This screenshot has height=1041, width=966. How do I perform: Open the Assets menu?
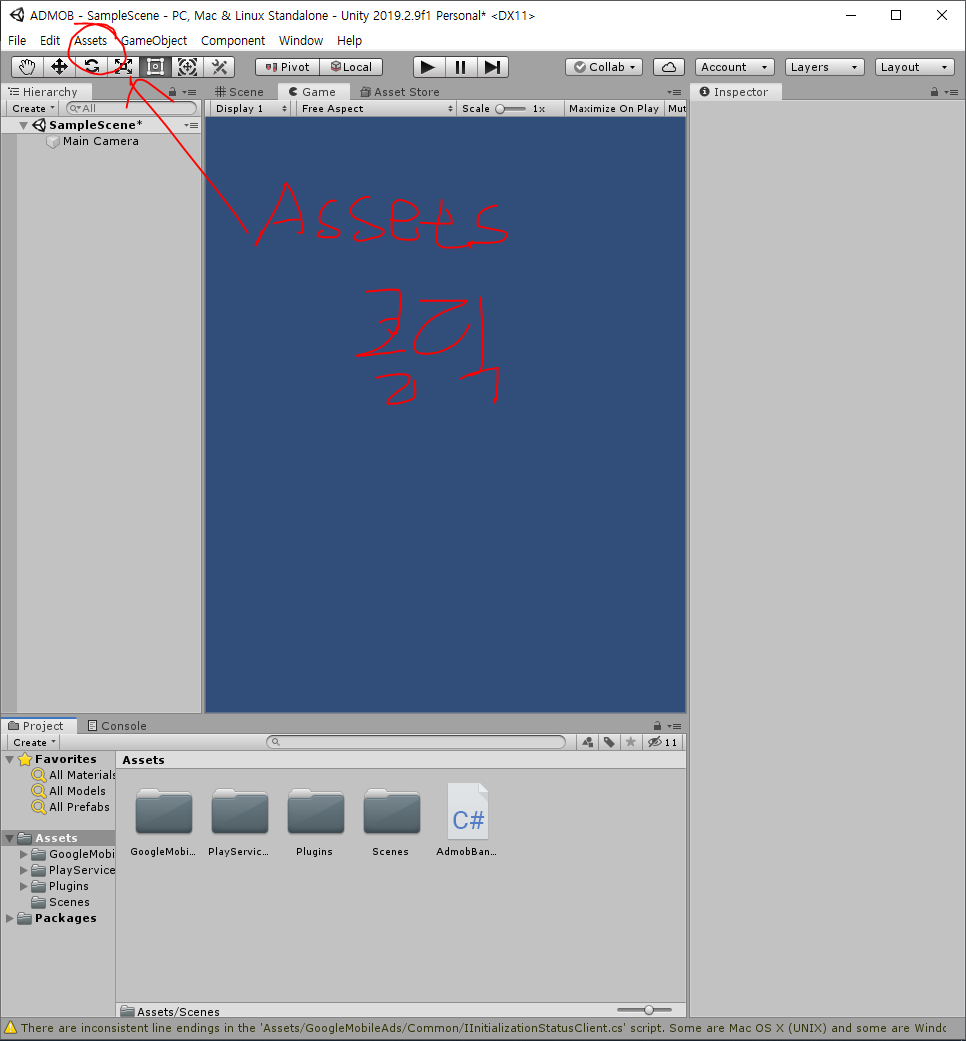tap(91, 40)
